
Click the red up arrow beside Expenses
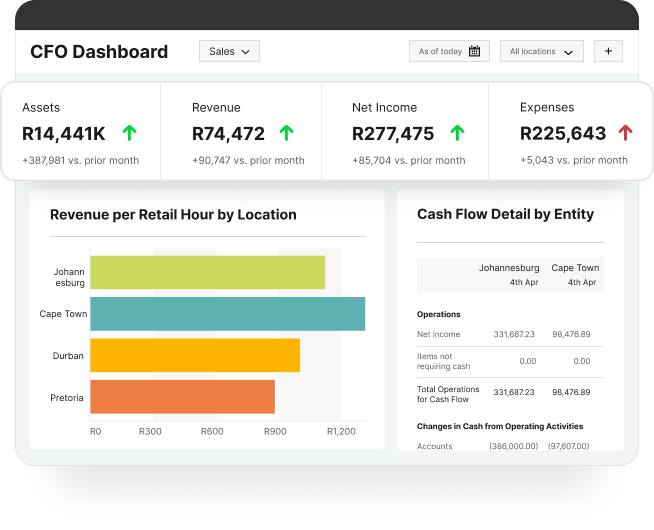626,132
